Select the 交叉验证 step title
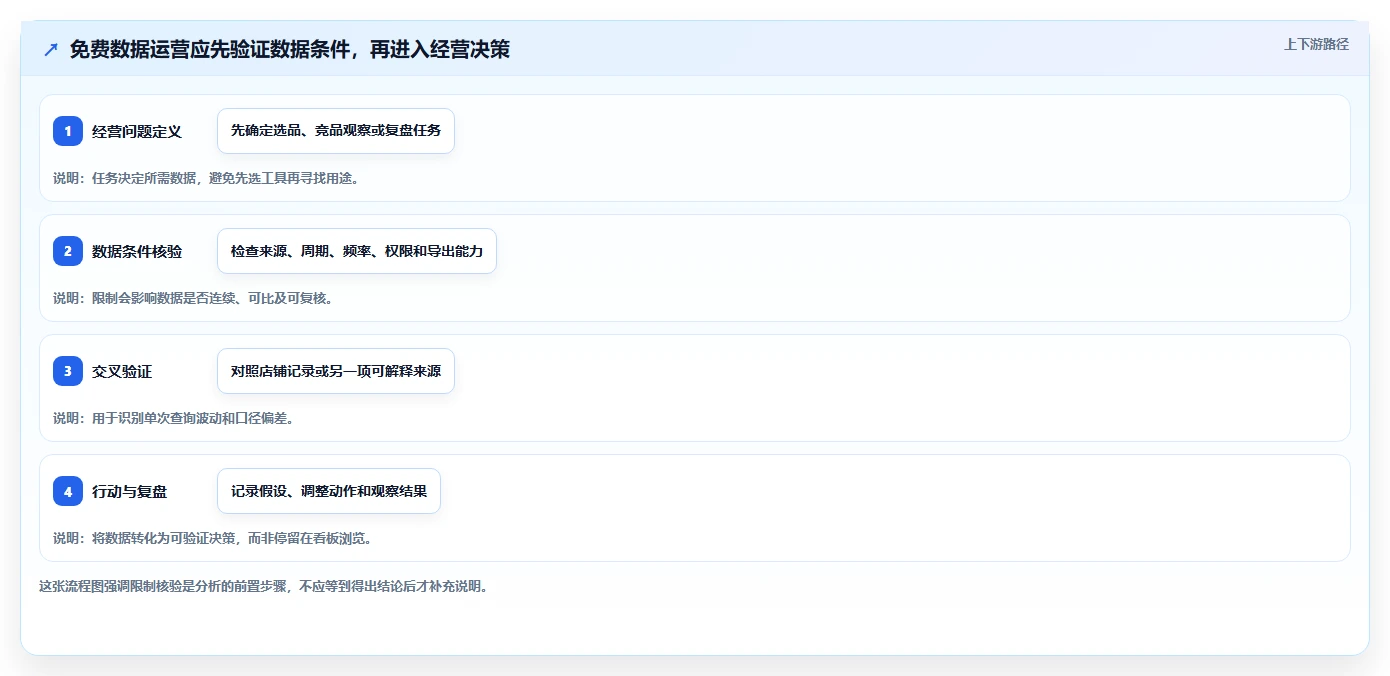1390x676 pixels. coord(122,371)
